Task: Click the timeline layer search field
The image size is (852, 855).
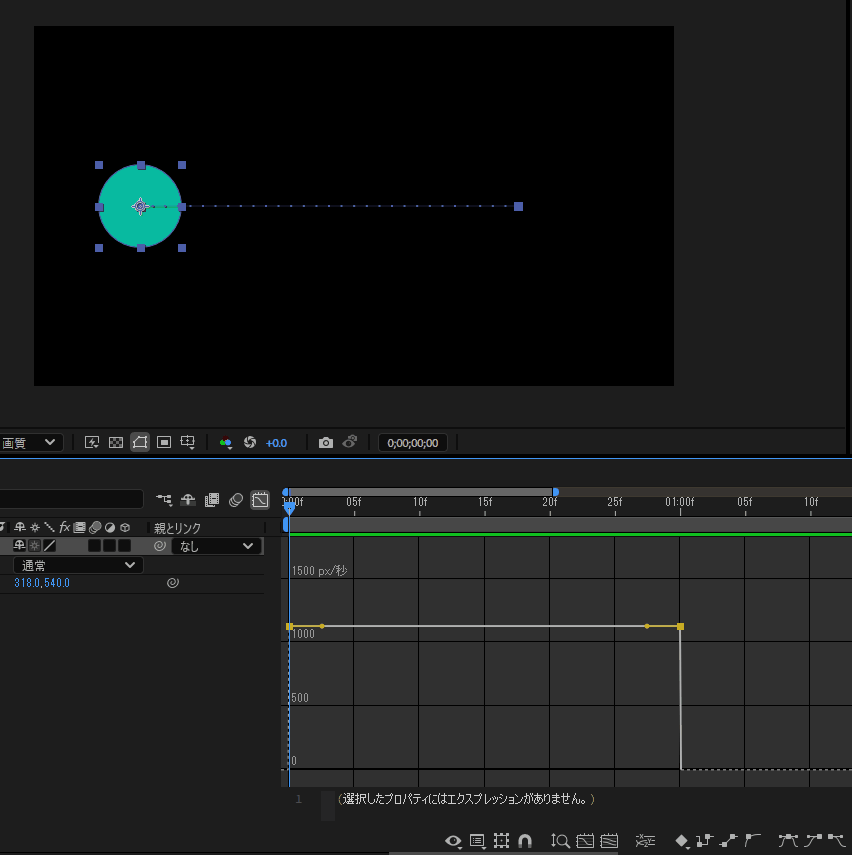Action: coord(71,499)
